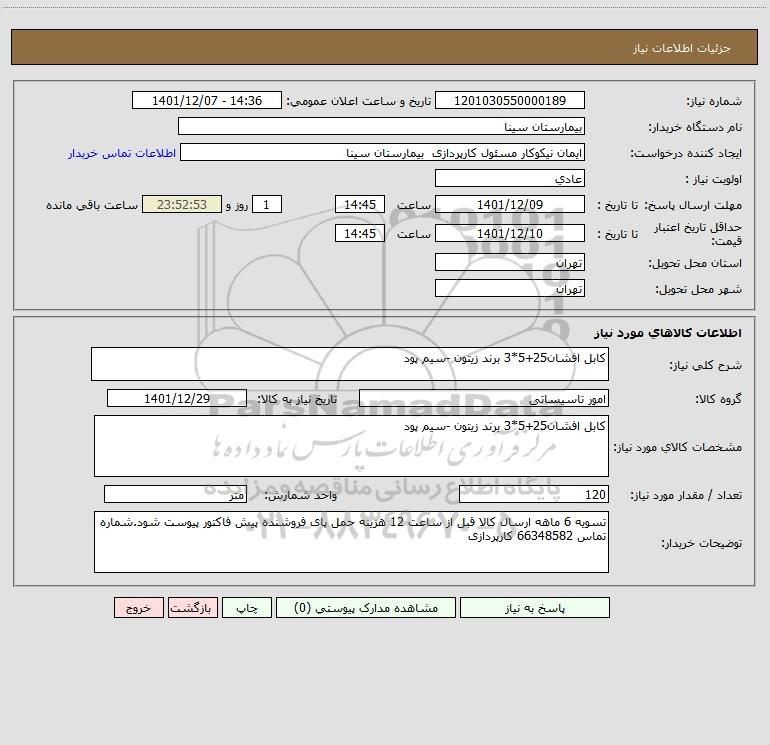Click the جزئیات اطلاعات نیاز header title
Screen dimensions: 770x745
[x=682, y=48]
